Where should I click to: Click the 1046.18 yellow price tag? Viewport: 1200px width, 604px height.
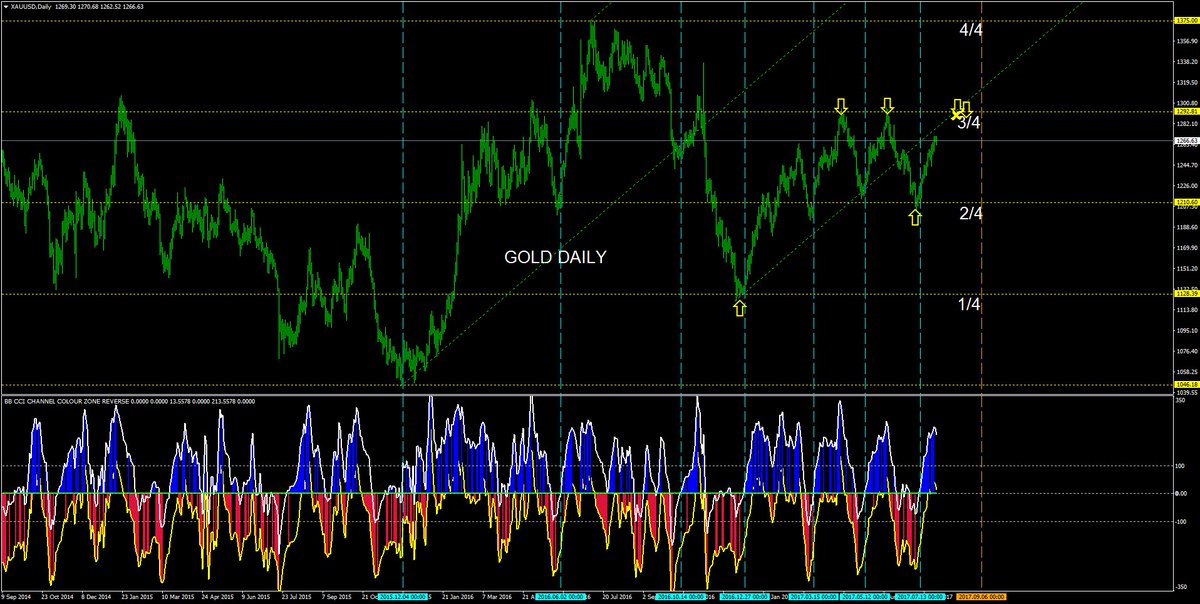click(1186, 384)
